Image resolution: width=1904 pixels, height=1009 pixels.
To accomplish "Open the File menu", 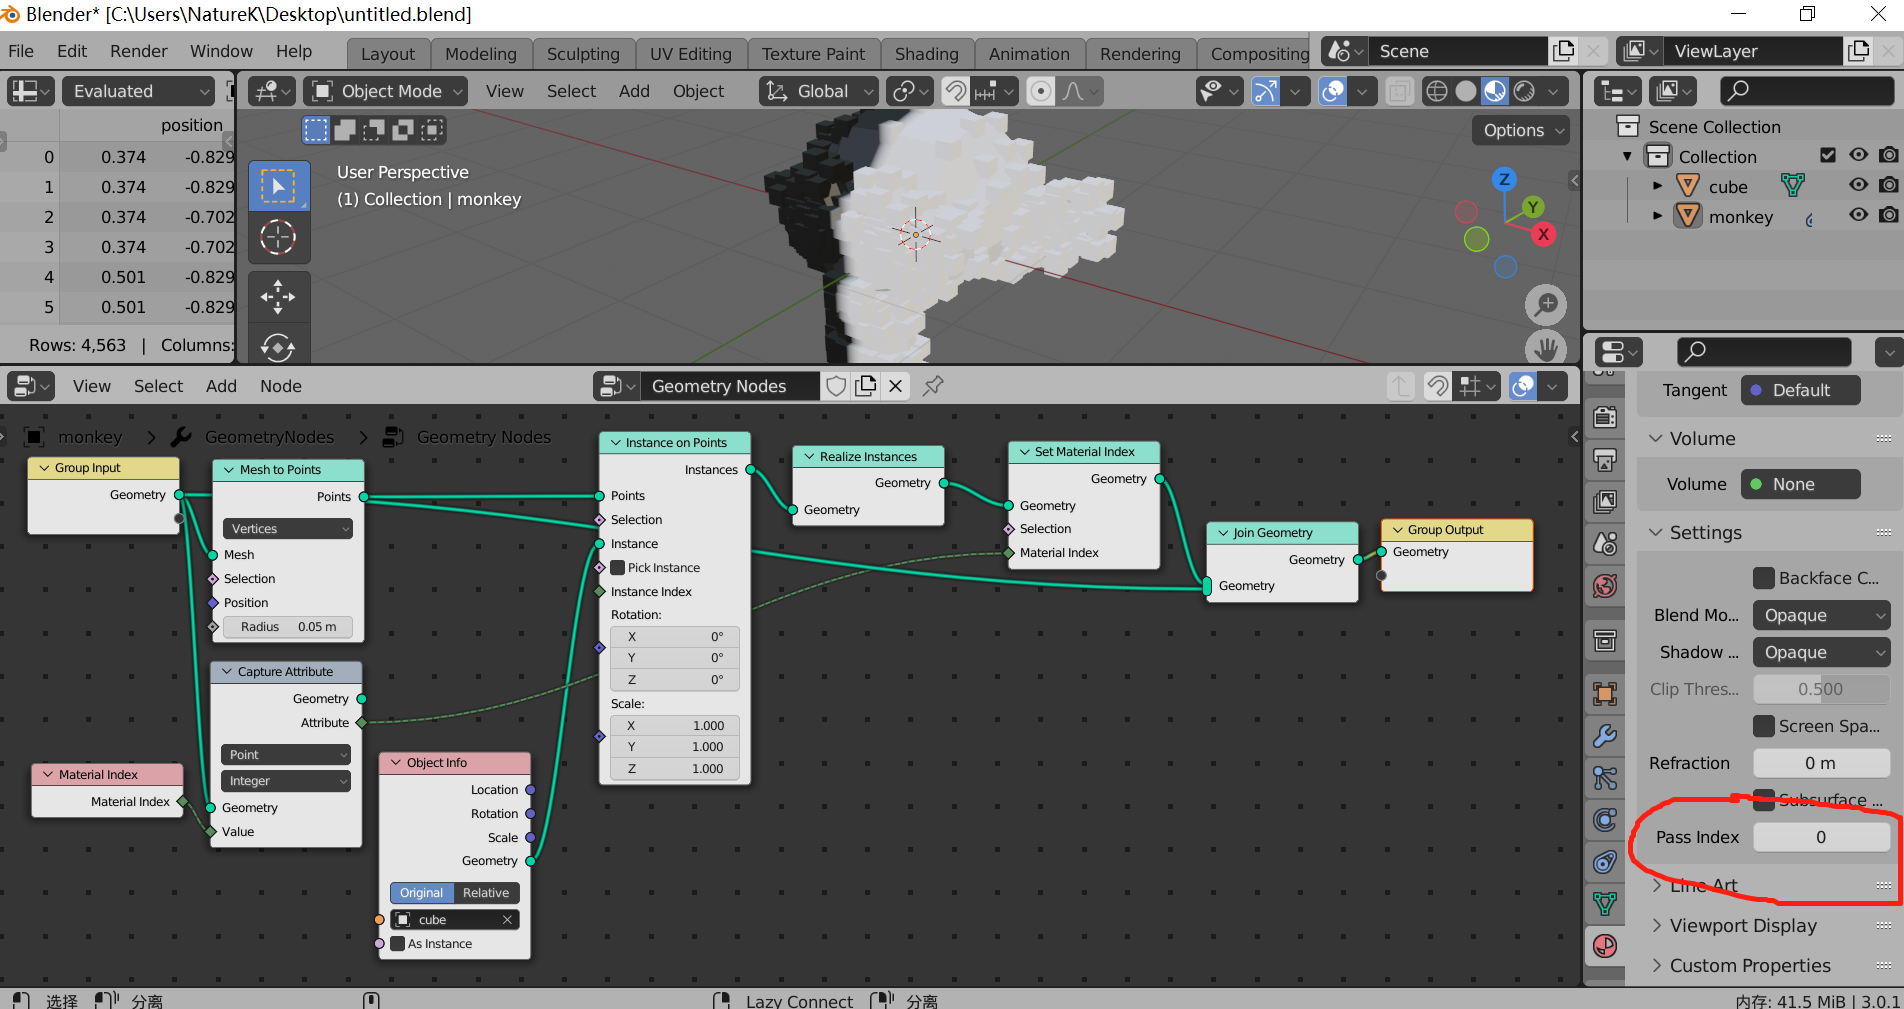I will 21,51.
